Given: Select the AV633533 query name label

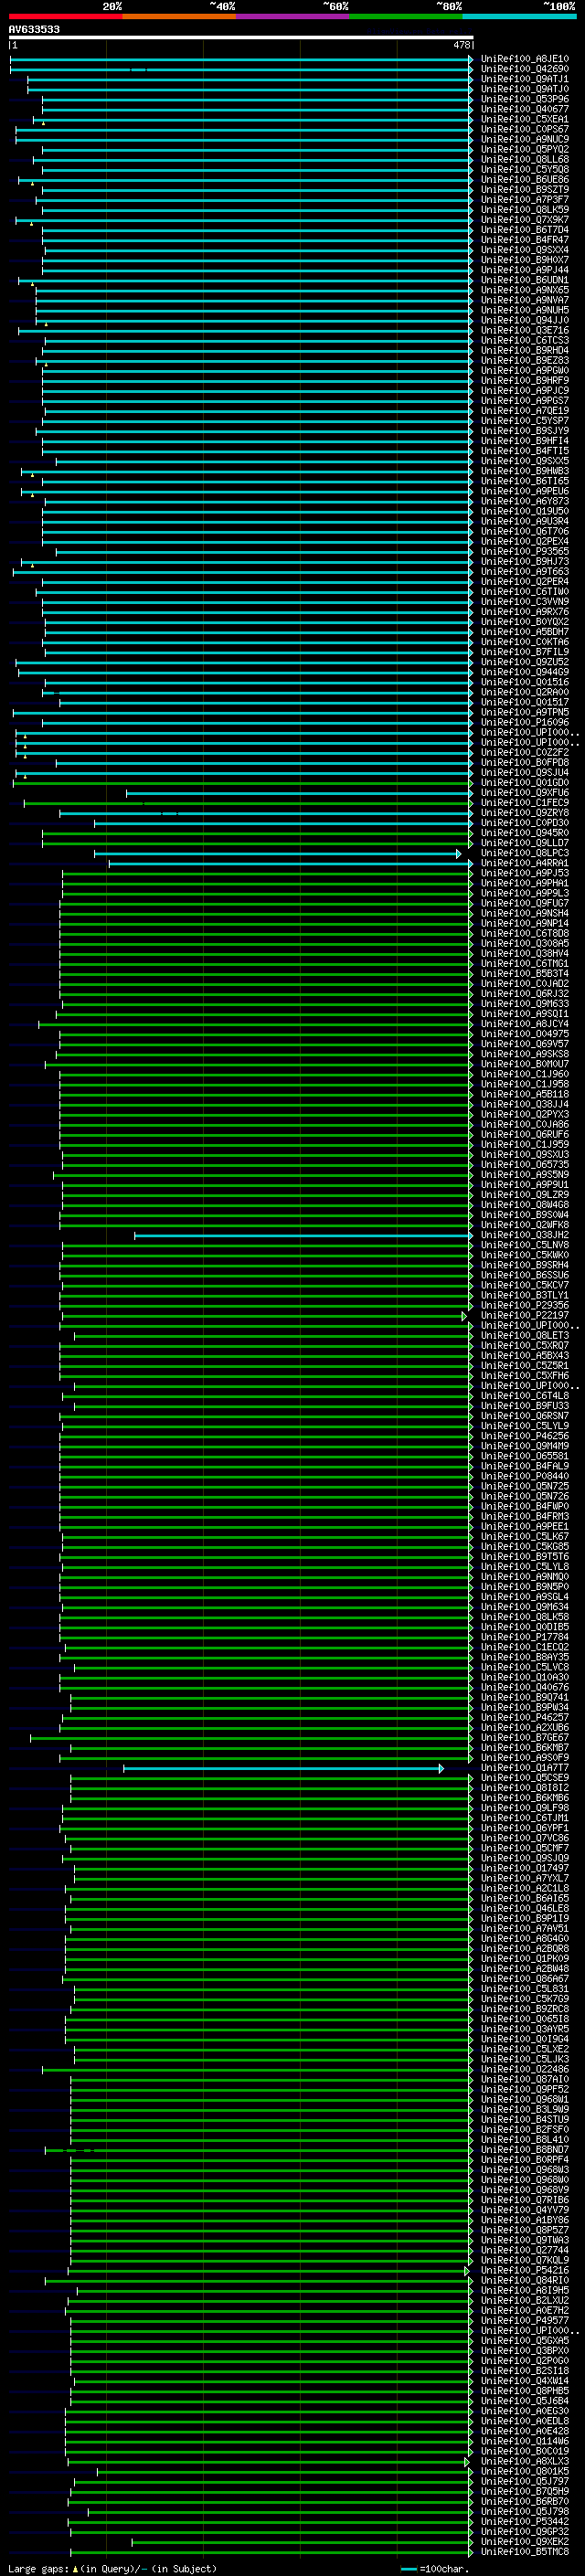Looking at the screenshot, I should [34, 30].
